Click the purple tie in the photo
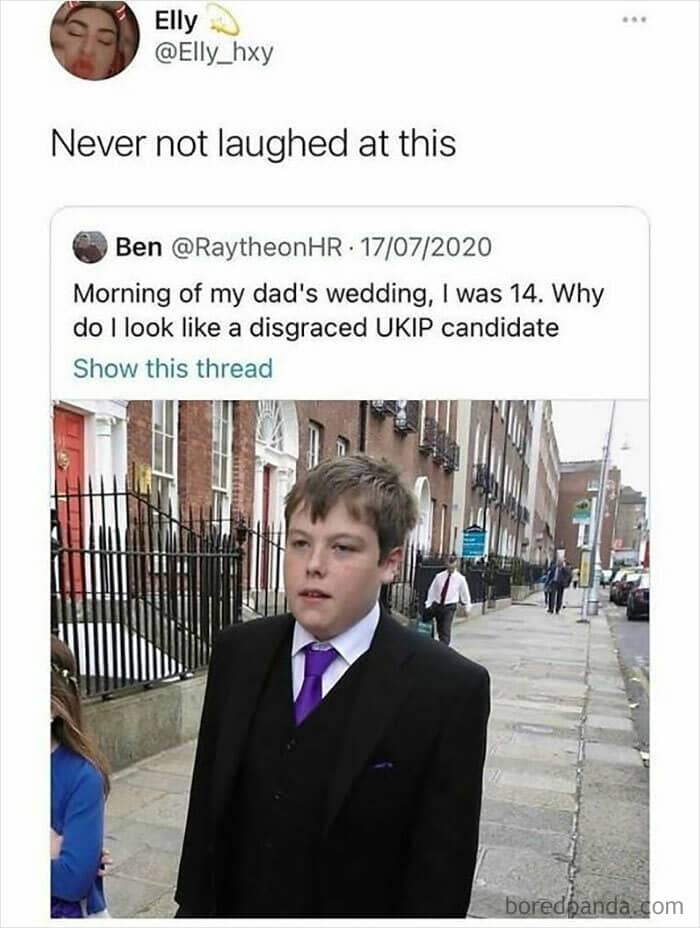Viewport: 700px width, 928px height. 314,682
